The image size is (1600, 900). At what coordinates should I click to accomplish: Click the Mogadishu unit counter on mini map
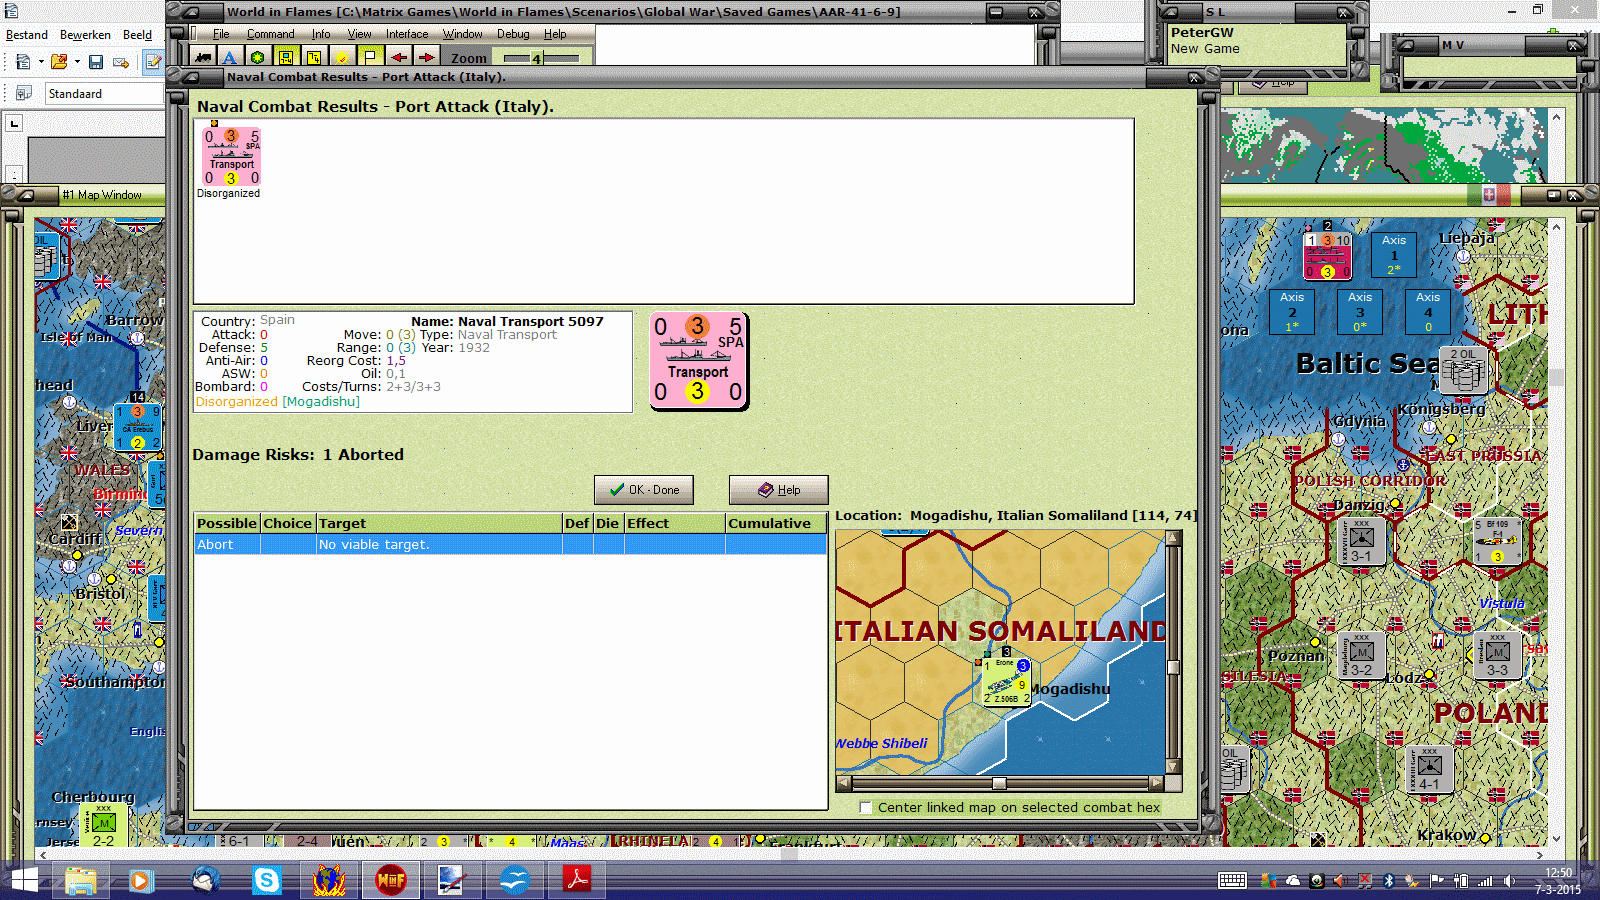point(1006,680)
